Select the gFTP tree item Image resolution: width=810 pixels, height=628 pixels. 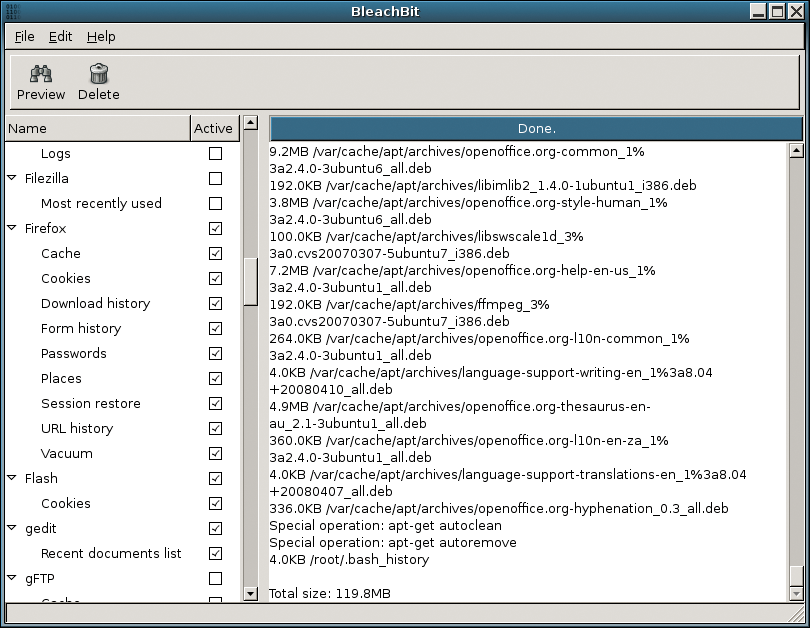[x=40, y=578]
